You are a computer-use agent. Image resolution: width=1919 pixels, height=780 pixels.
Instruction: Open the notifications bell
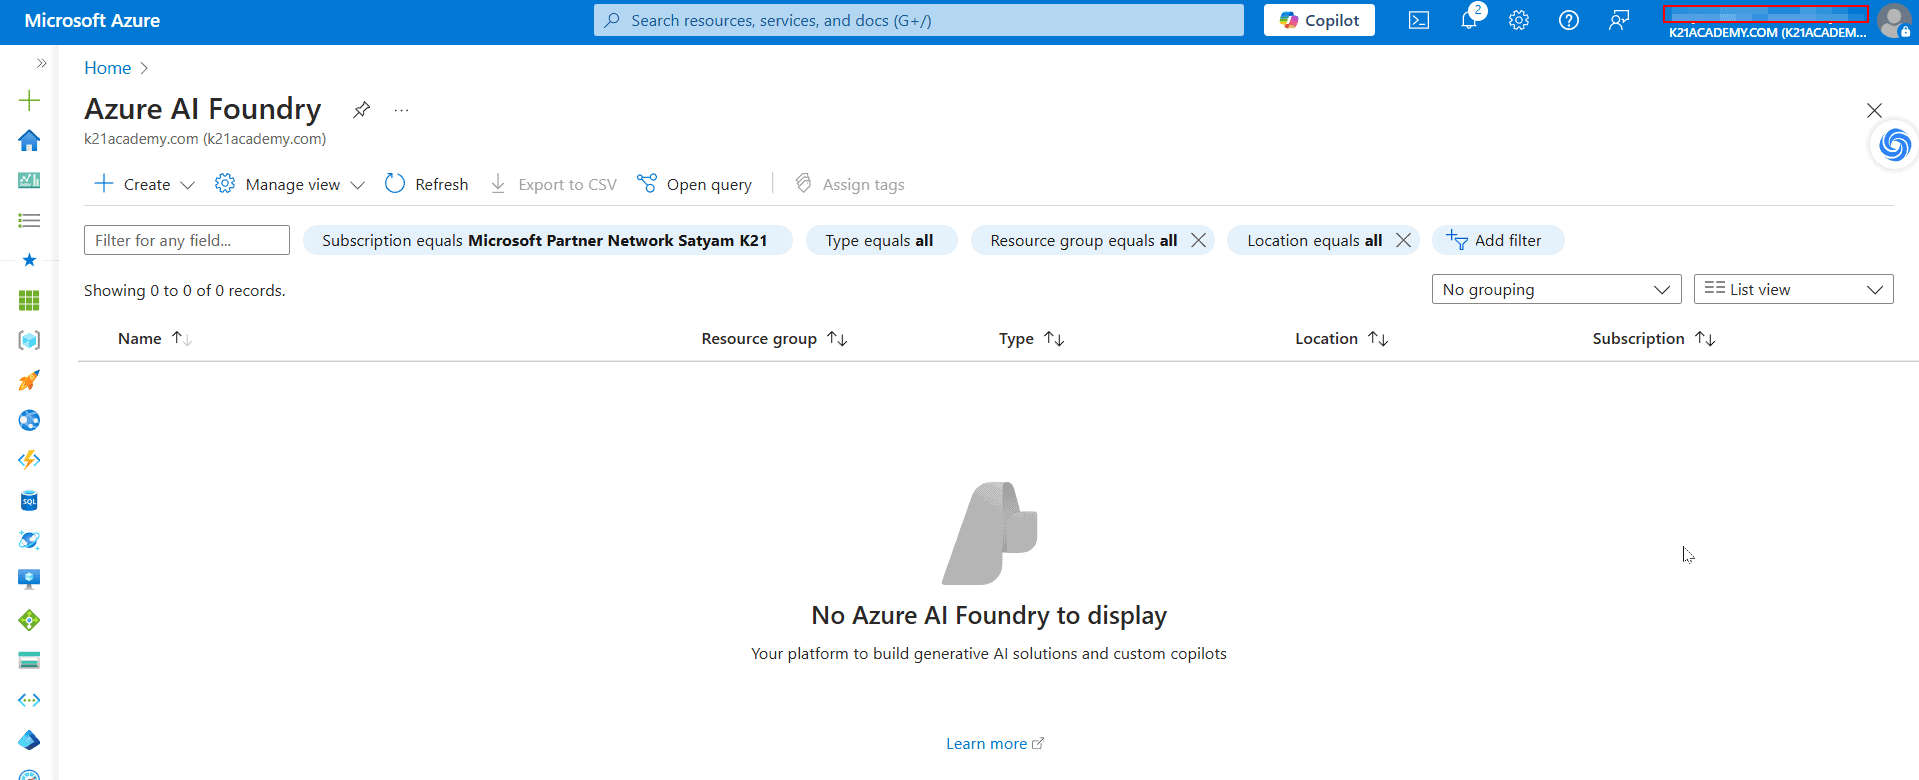pos(1468,20)
